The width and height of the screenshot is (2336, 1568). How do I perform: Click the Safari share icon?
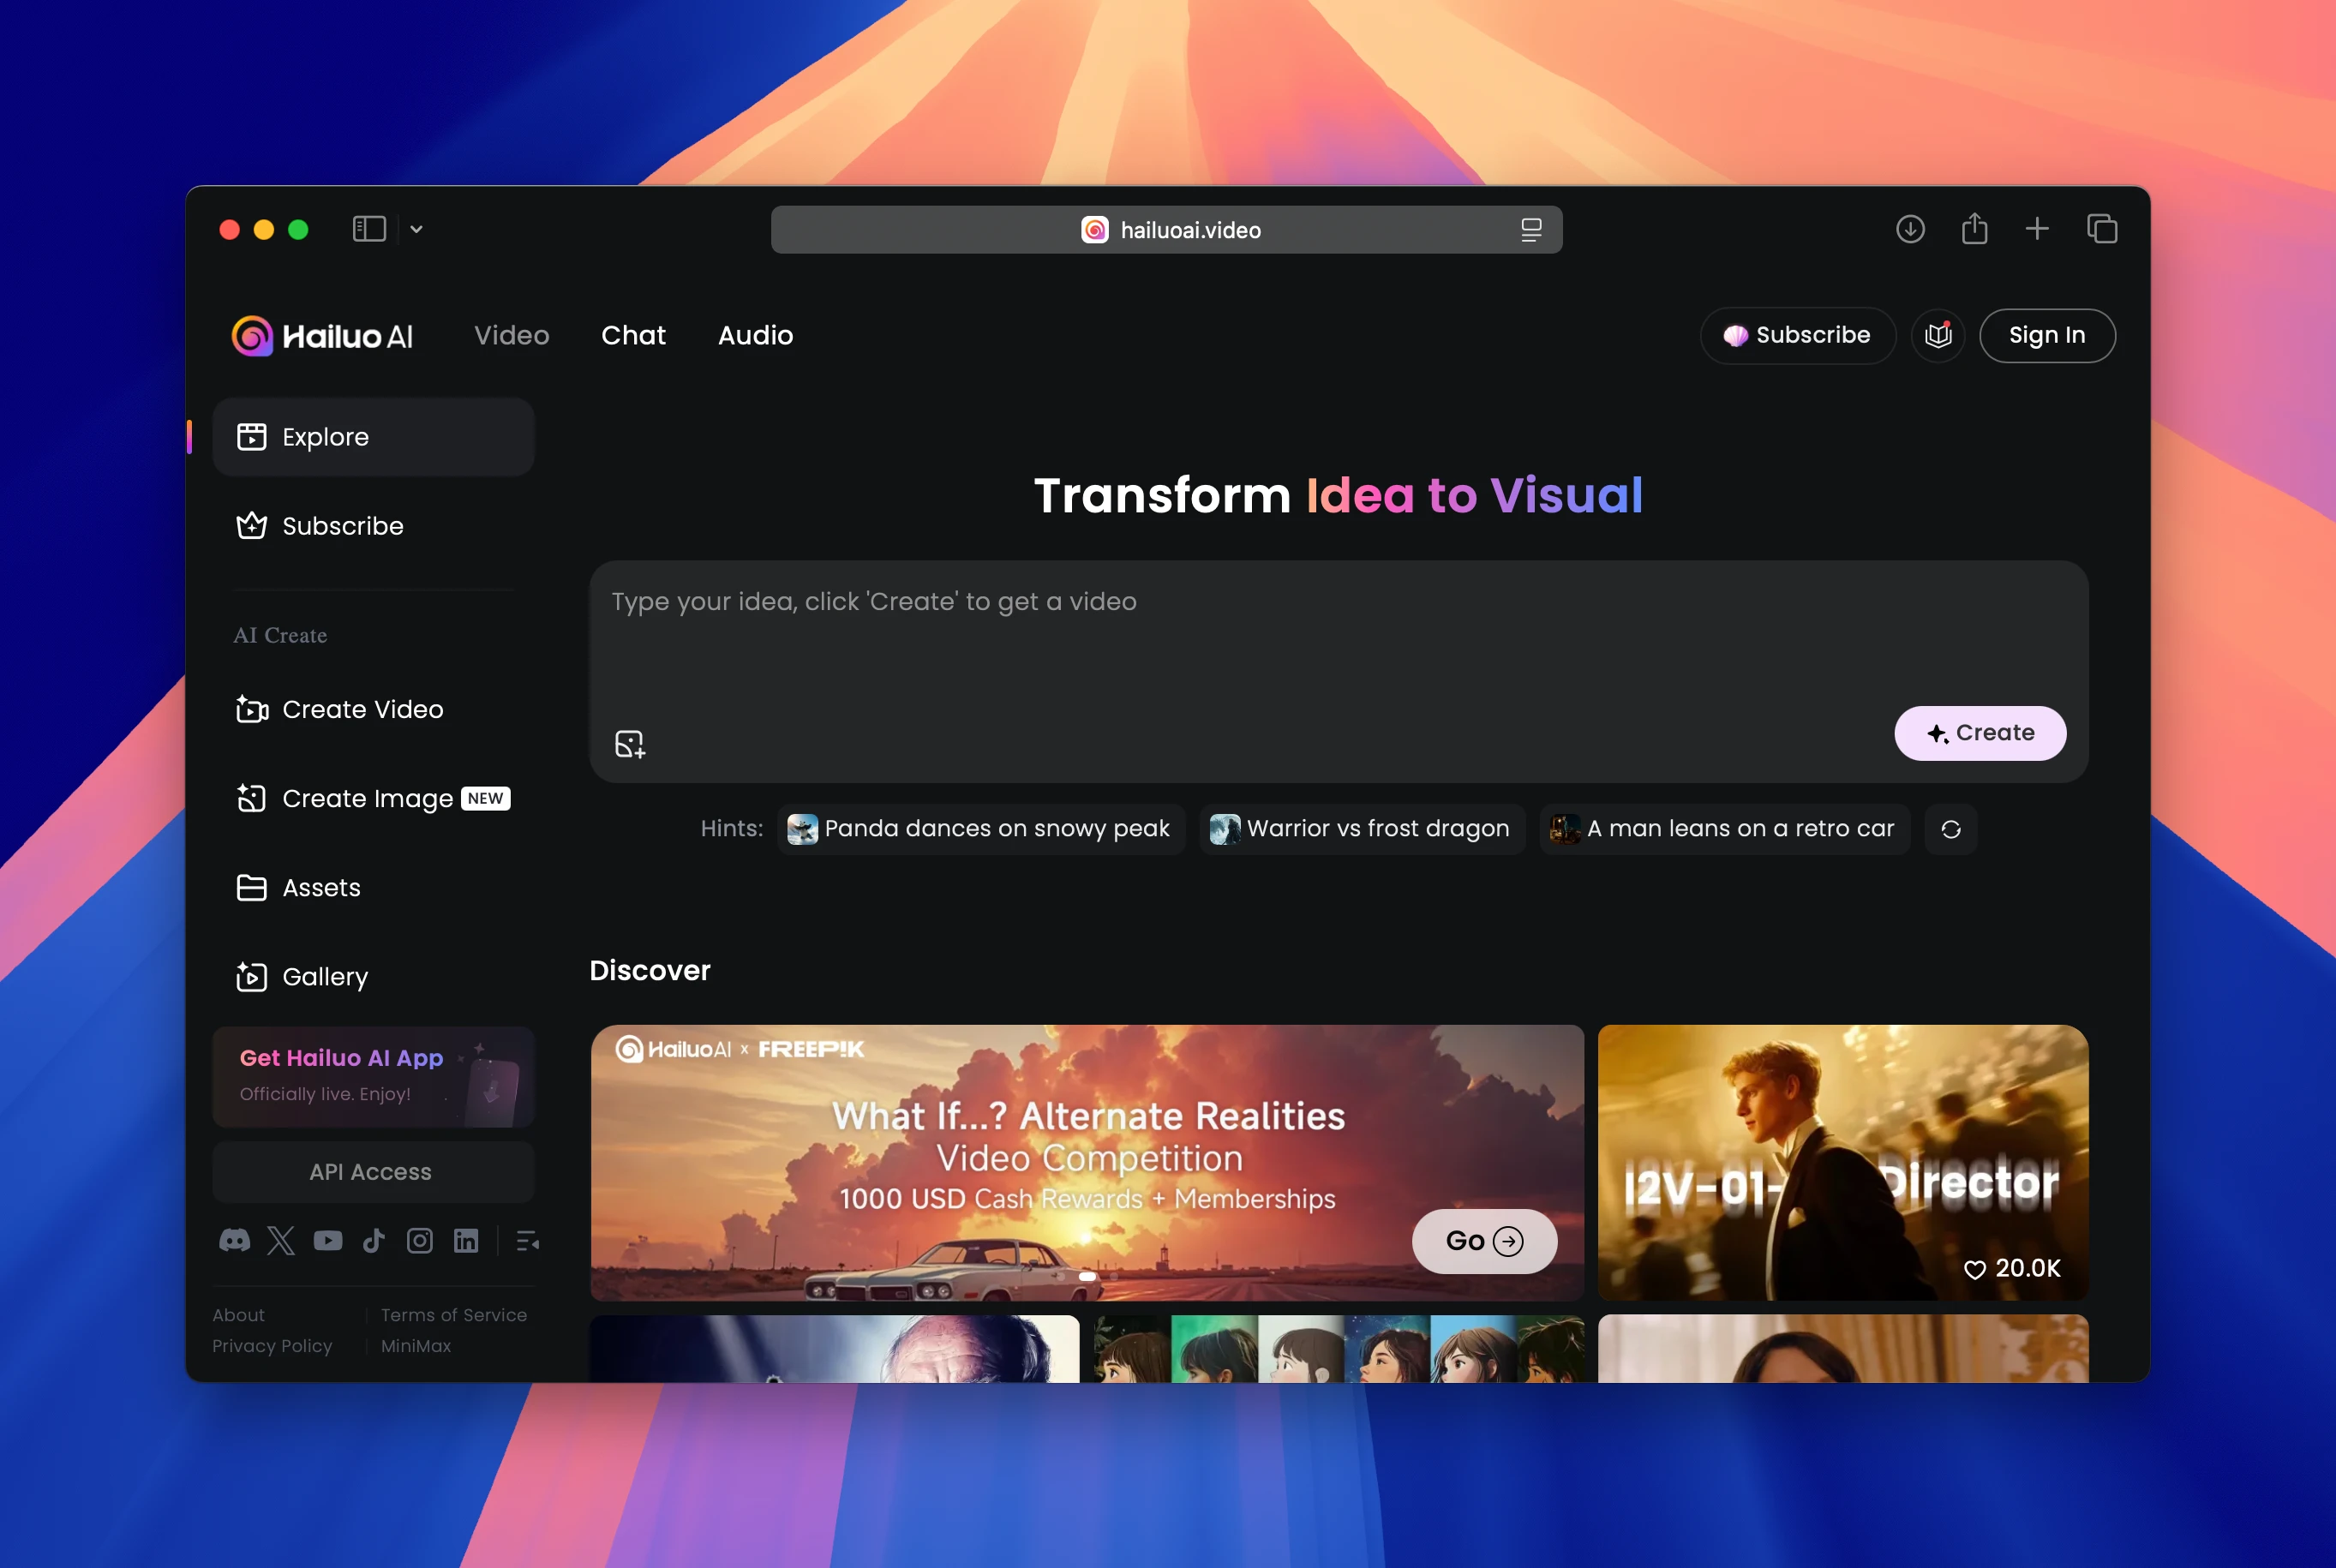click(1974, 229)
